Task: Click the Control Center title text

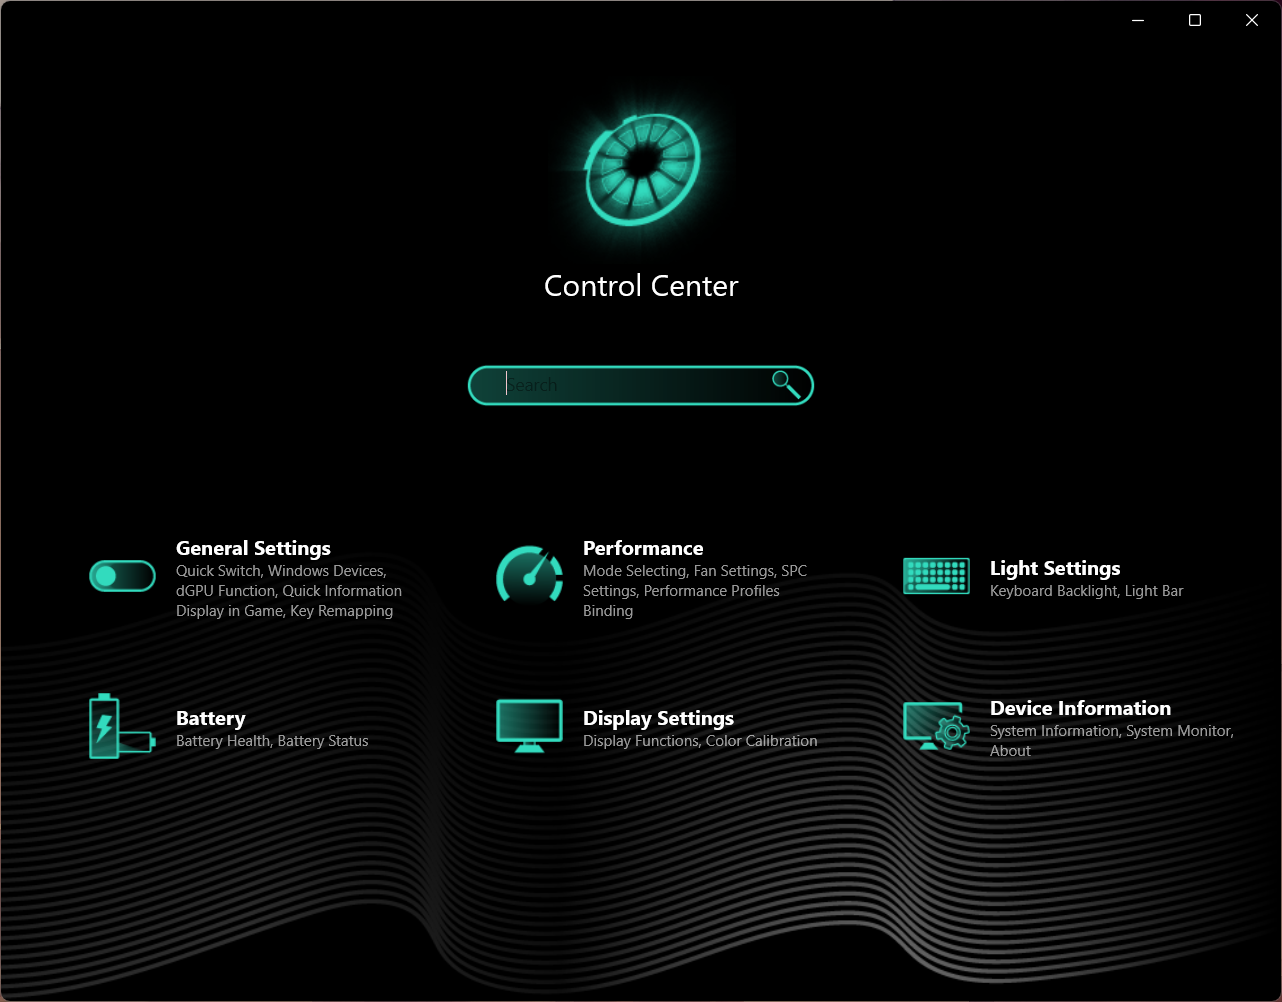Action: [x=641, y=286]
